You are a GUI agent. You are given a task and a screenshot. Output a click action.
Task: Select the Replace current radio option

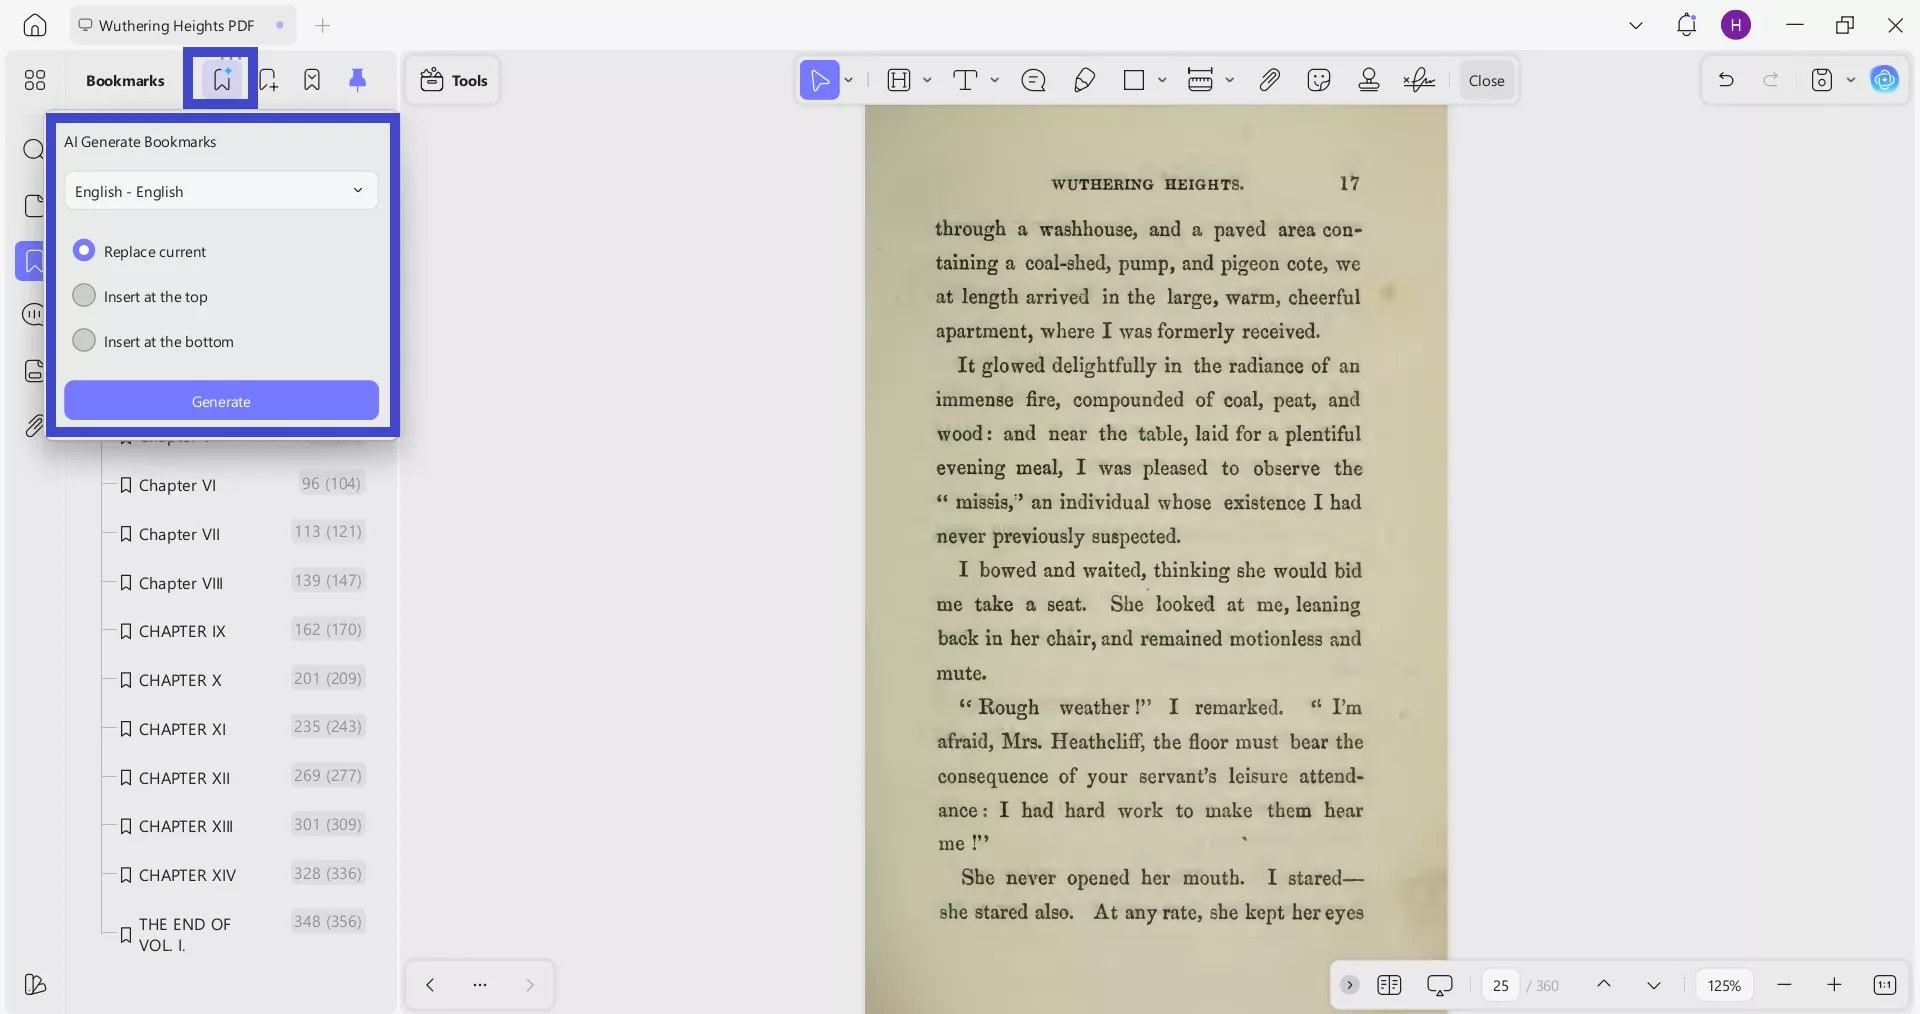point(84,251)
